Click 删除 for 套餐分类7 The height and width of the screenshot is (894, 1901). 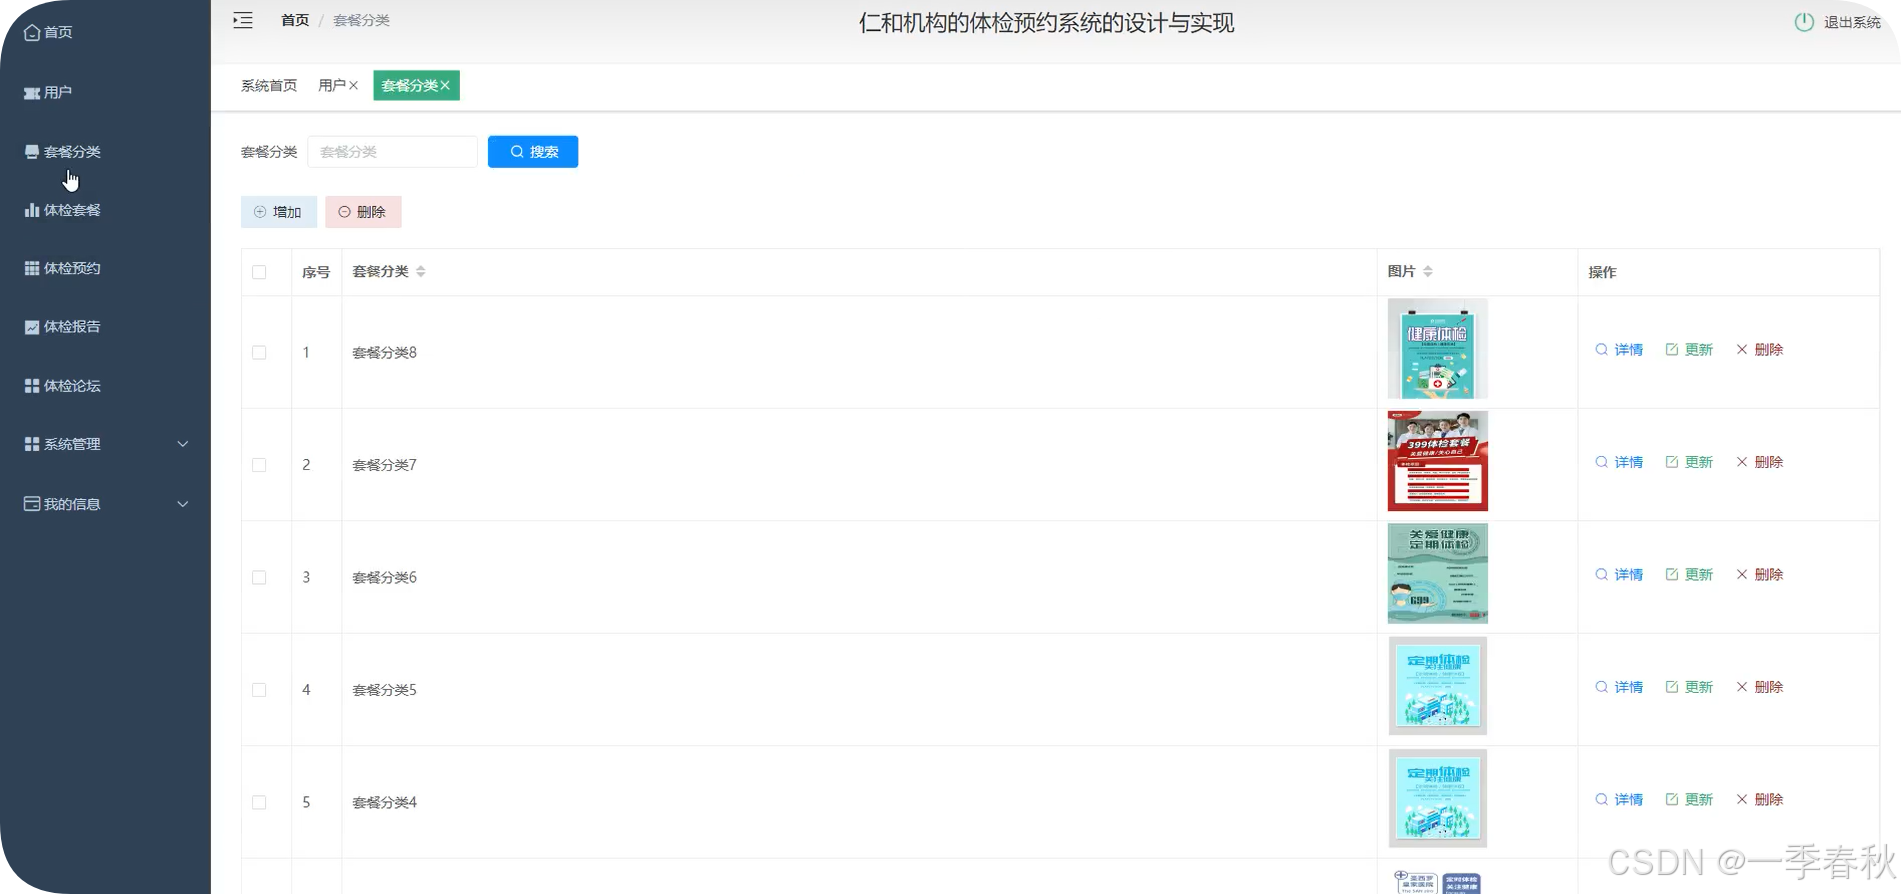(x=1760, y=462)
